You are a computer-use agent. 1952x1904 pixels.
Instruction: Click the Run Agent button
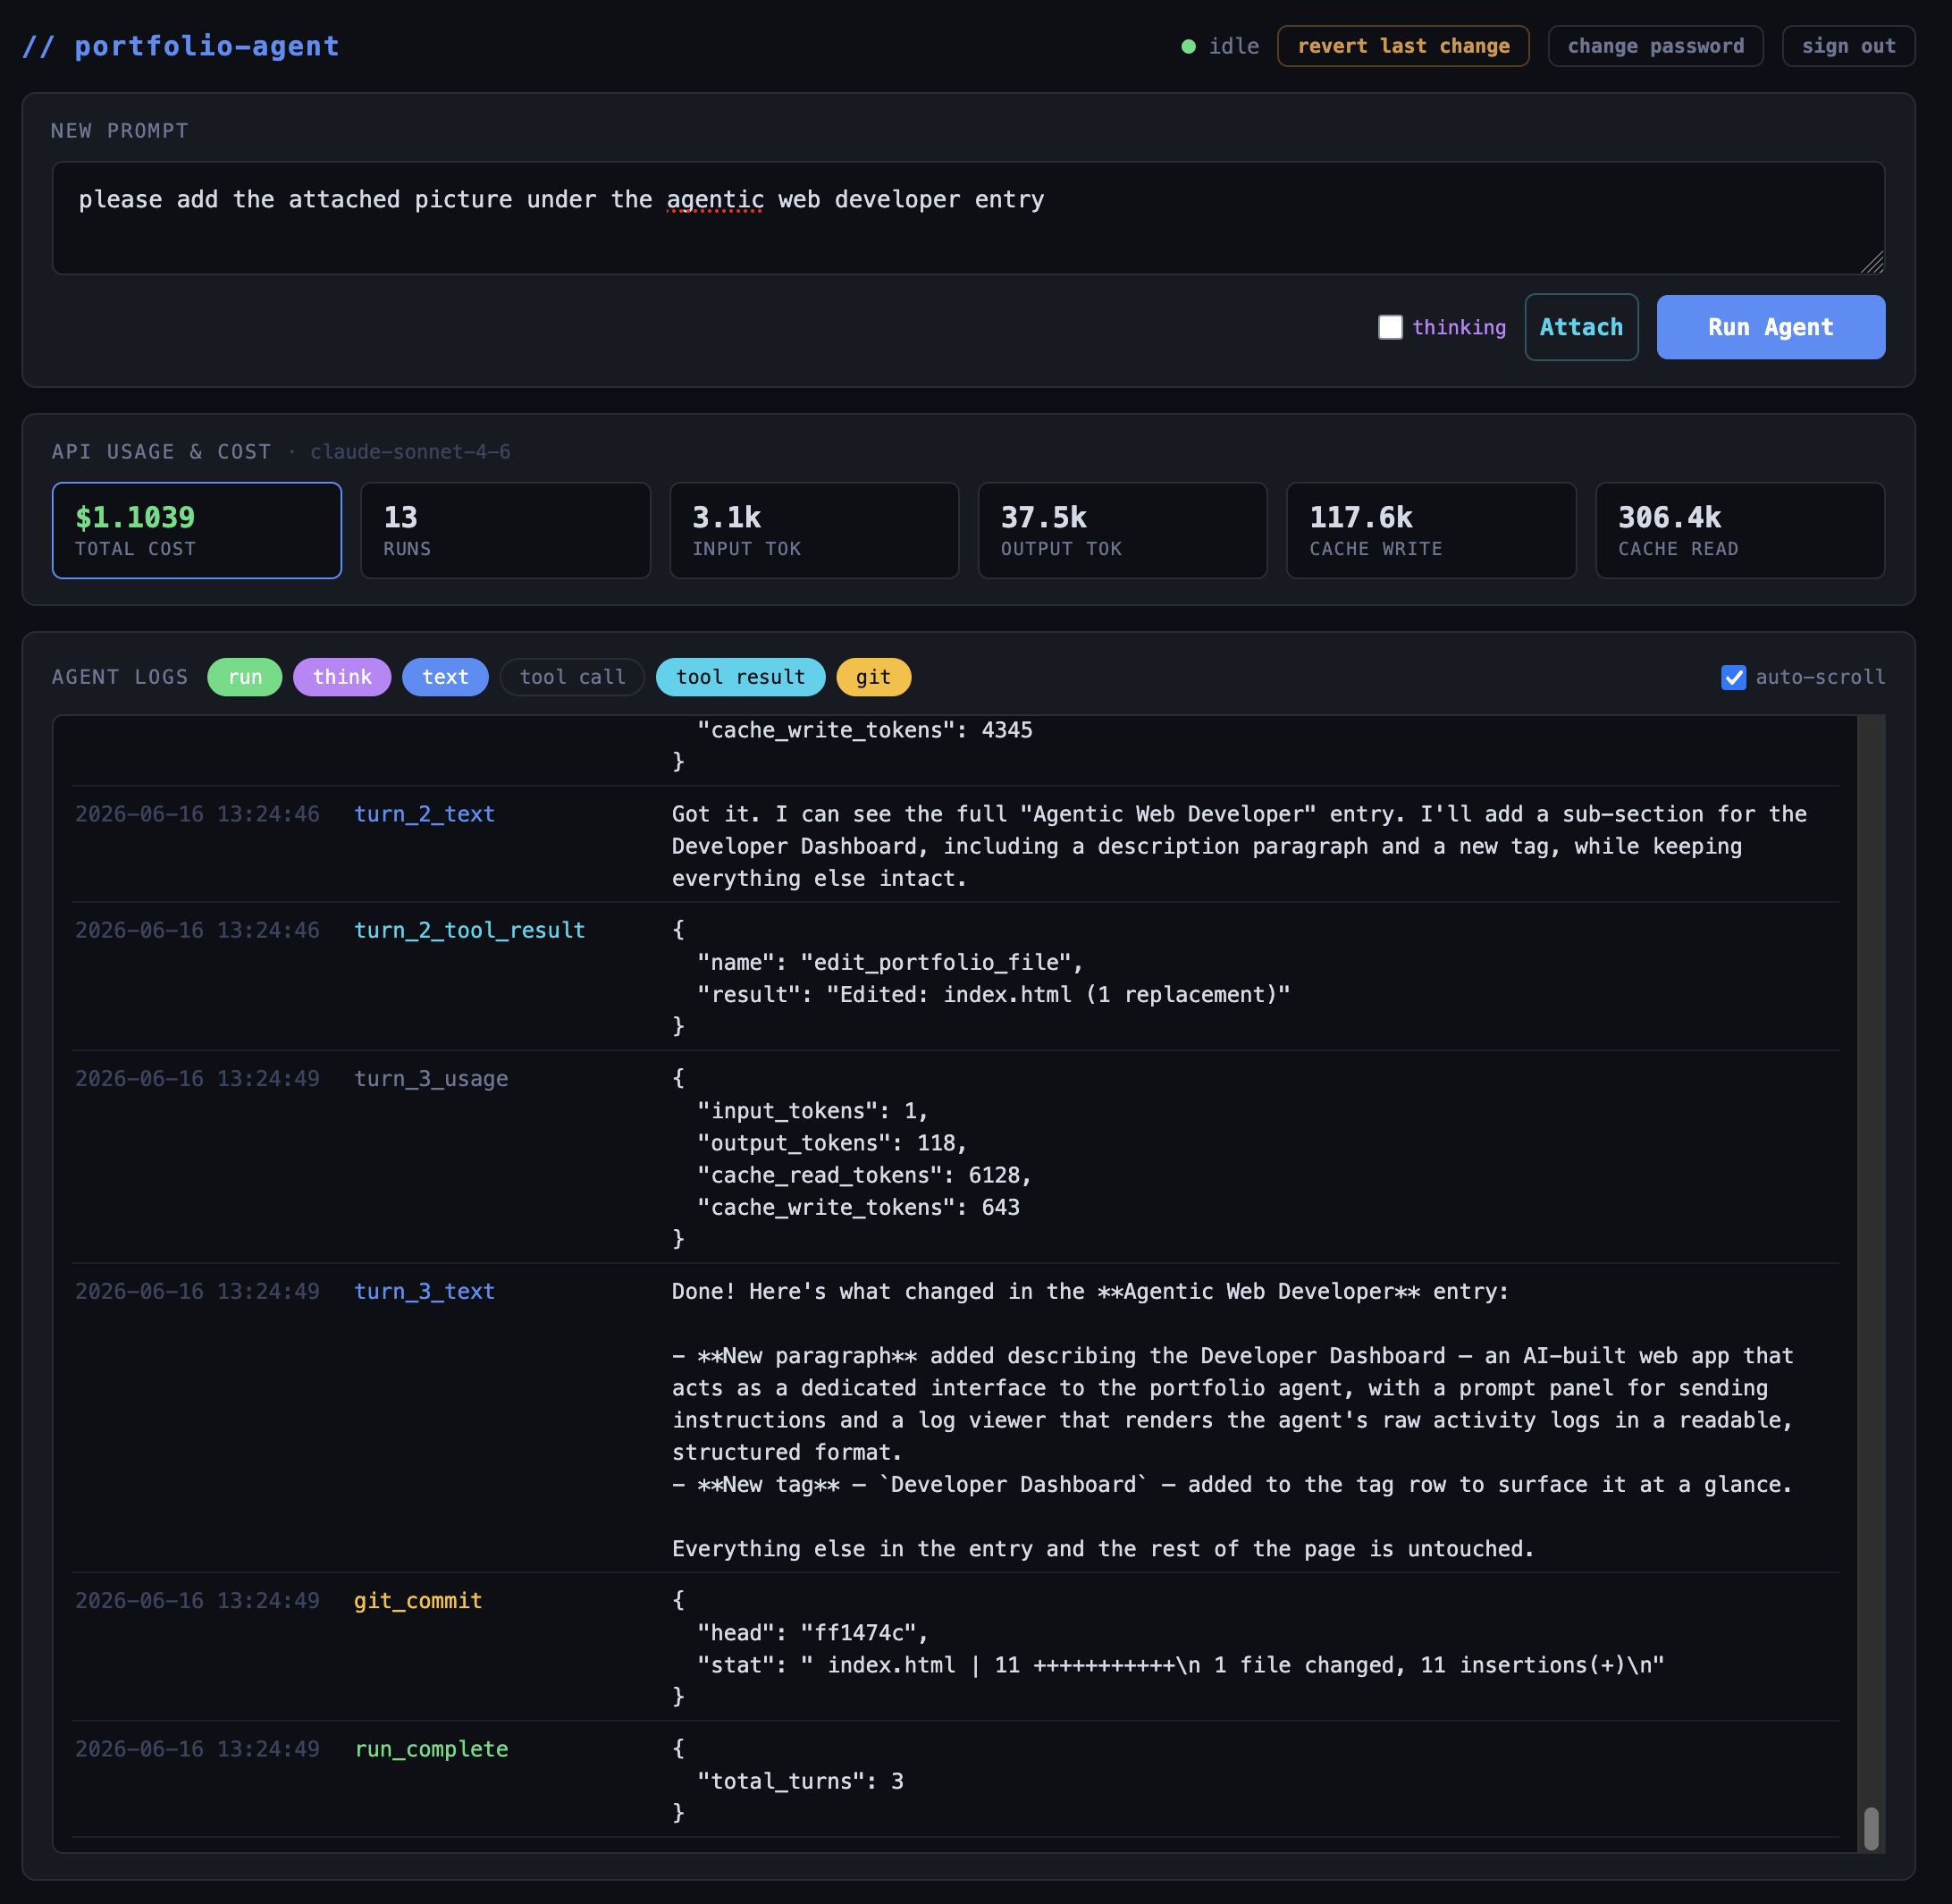click(1770, 327)
